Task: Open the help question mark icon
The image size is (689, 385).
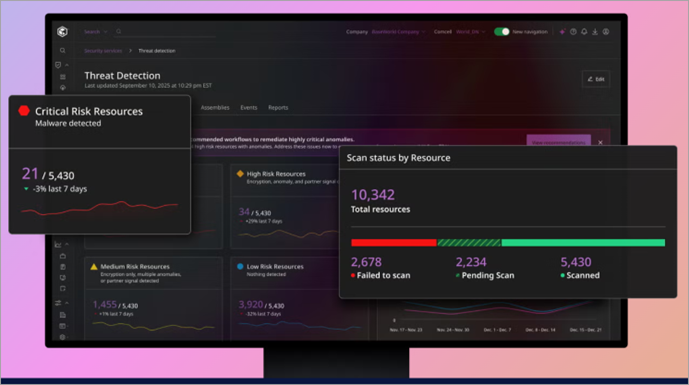Action: tap(573, 32)
